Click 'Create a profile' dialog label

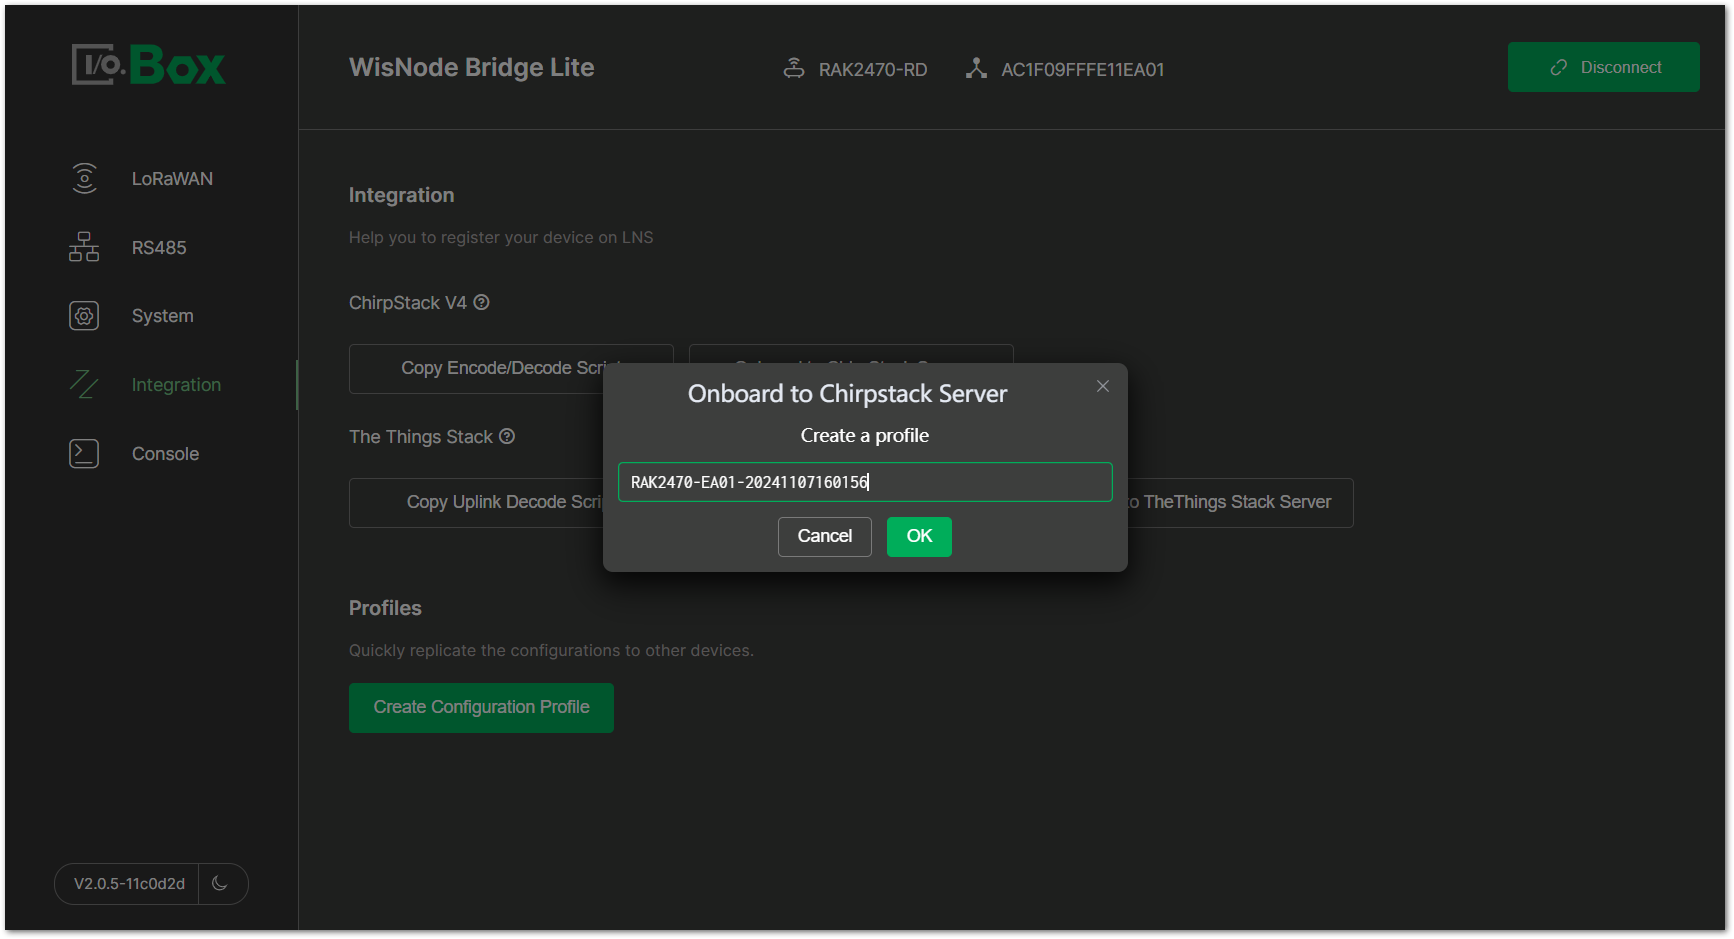[x=865, y=436]
